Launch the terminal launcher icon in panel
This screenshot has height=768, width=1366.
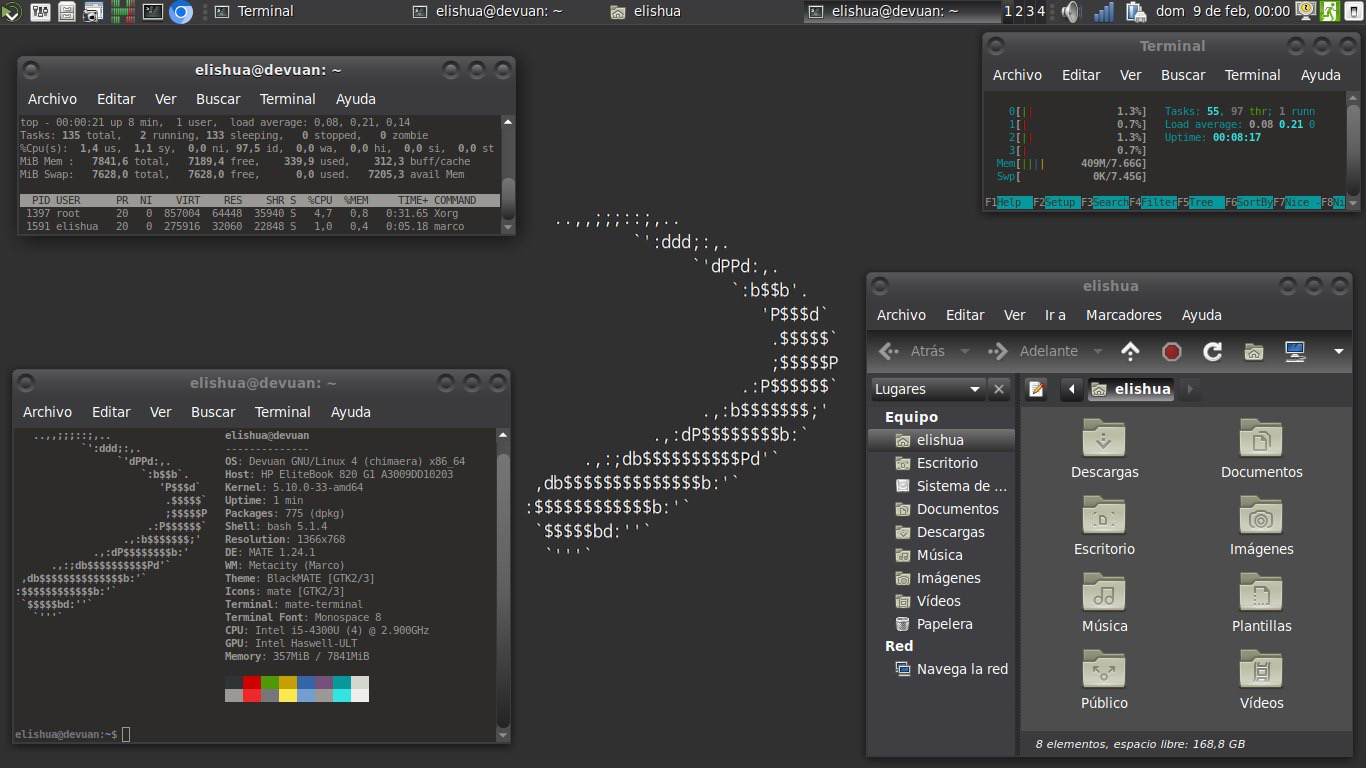click(153, 12)
